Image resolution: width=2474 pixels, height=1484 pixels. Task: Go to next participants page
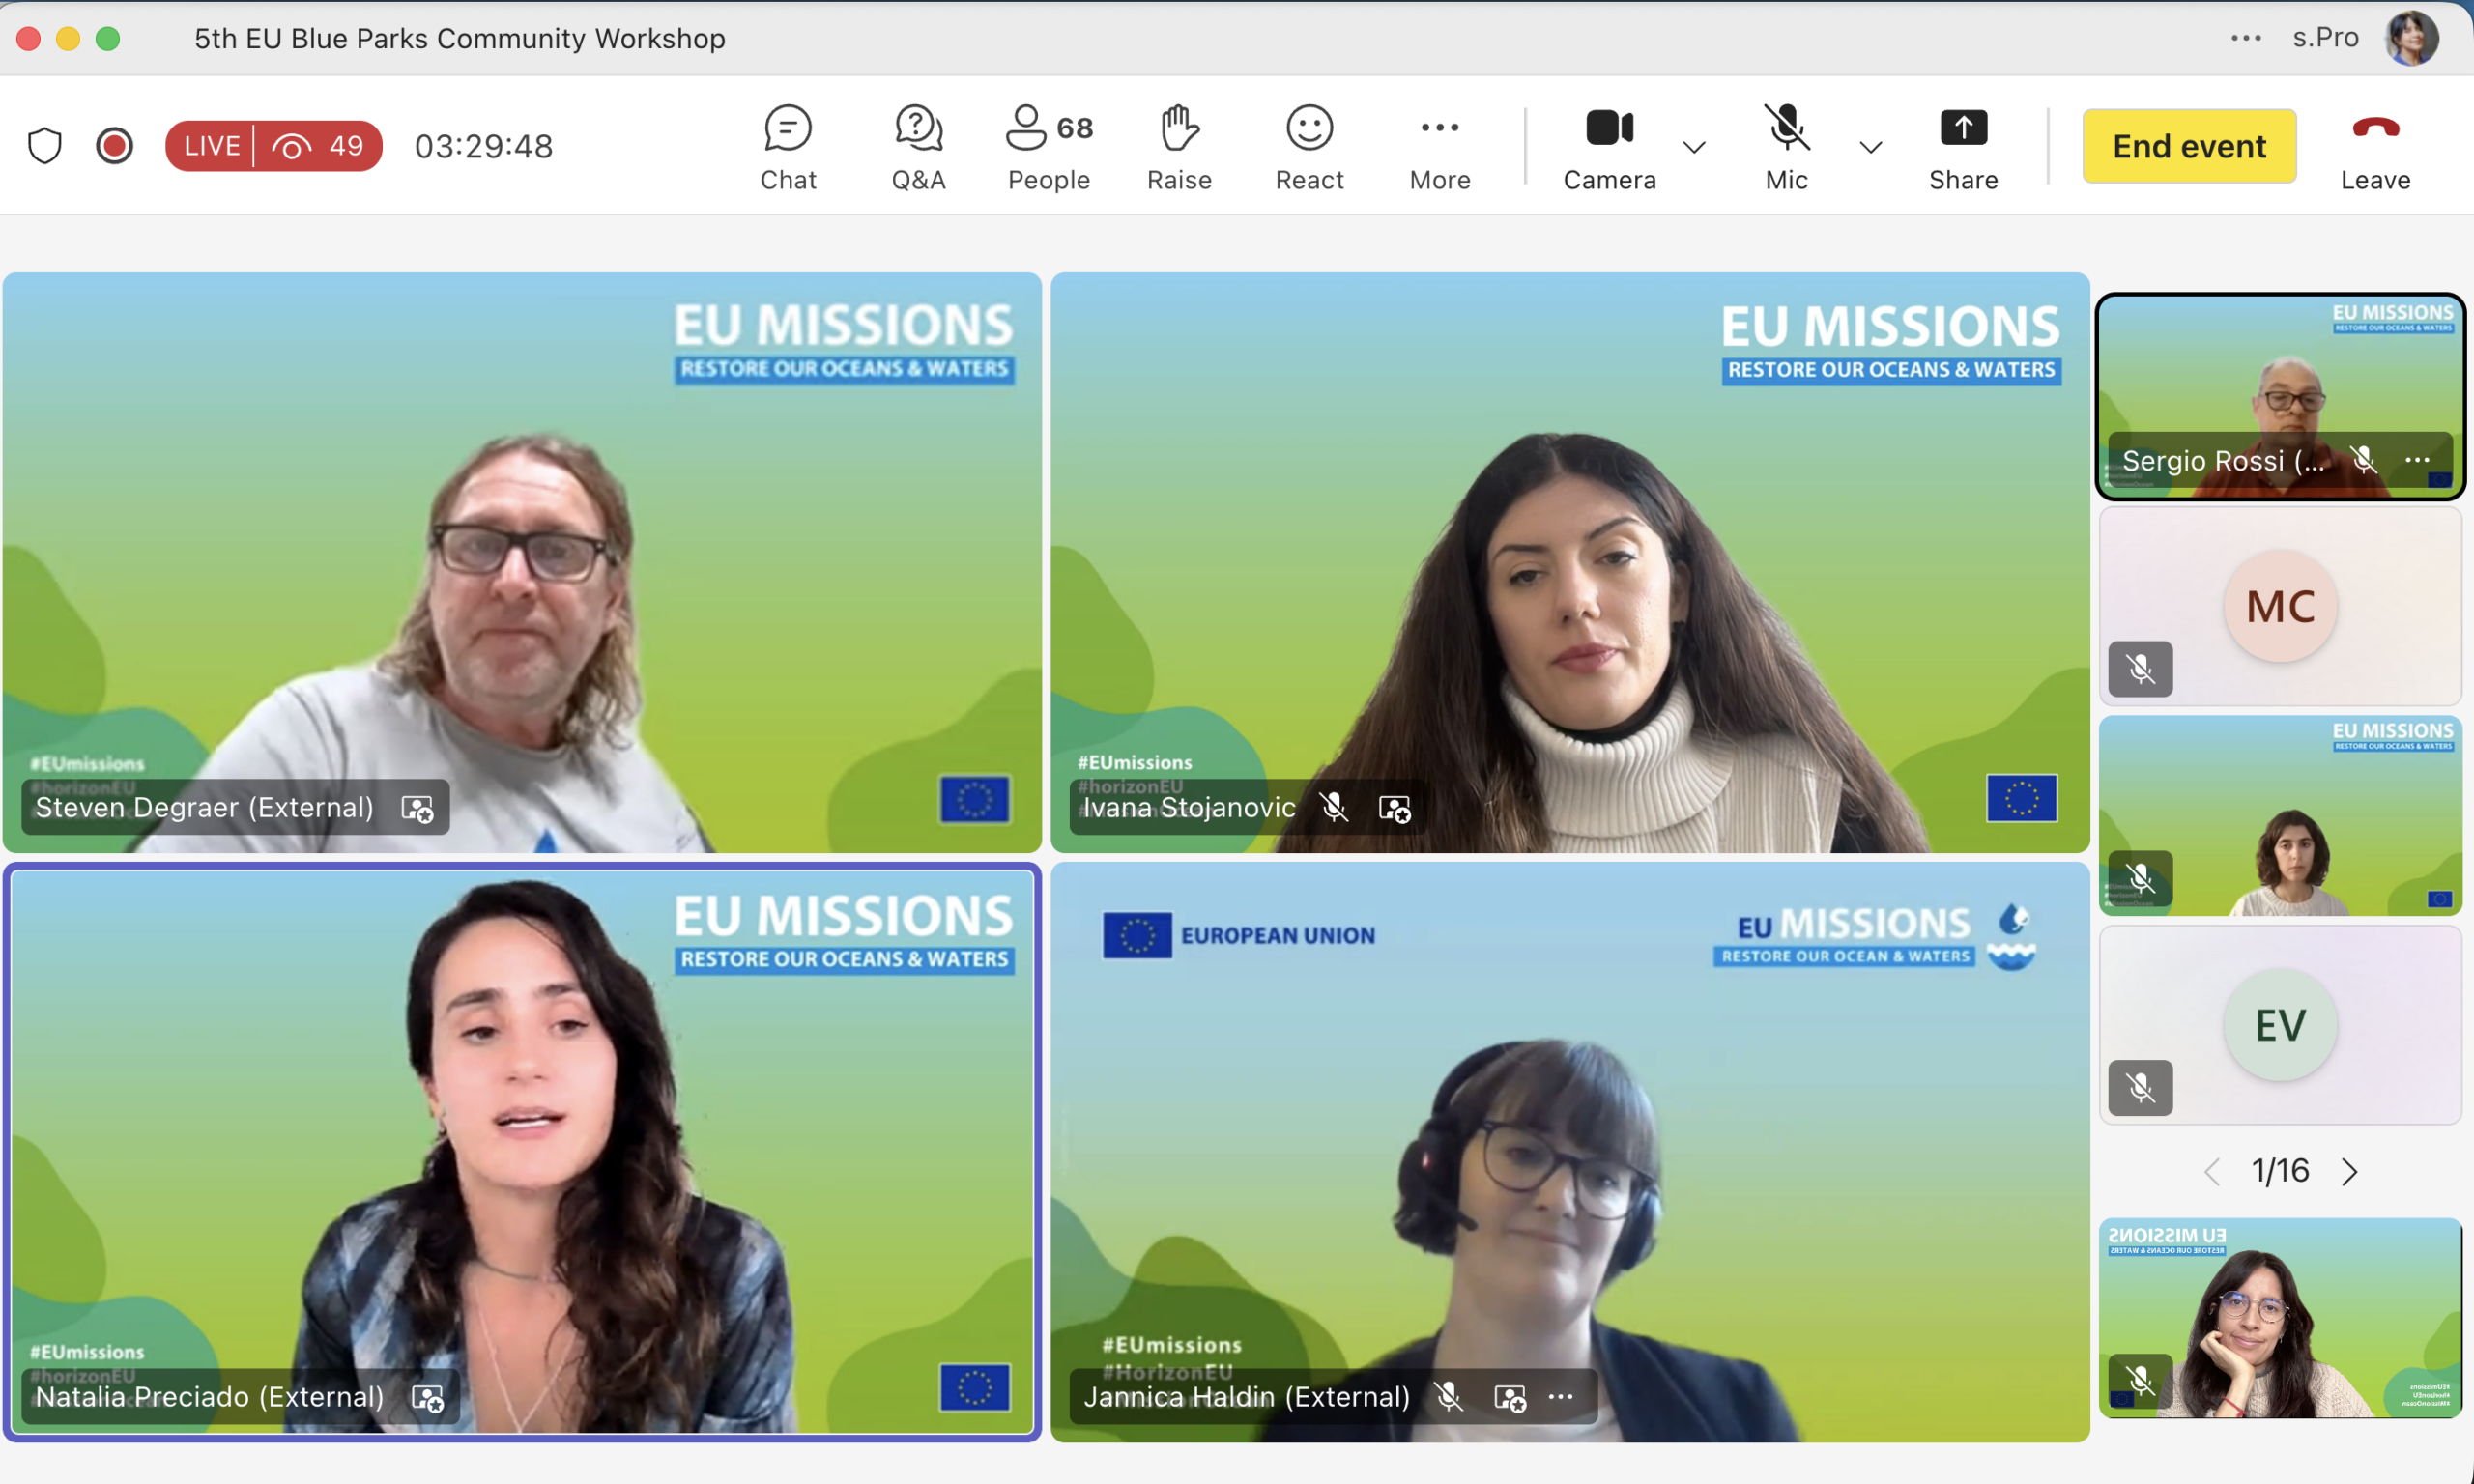pos(2349,1171)
